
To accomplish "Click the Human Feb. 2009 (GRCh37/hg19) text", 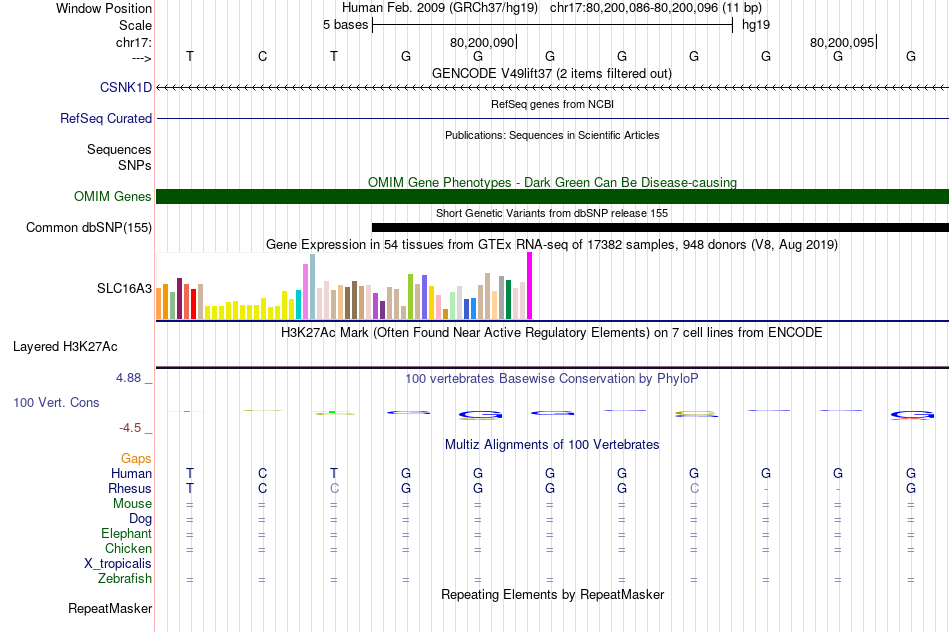I will pyautogui.click(x=440, y=8).
